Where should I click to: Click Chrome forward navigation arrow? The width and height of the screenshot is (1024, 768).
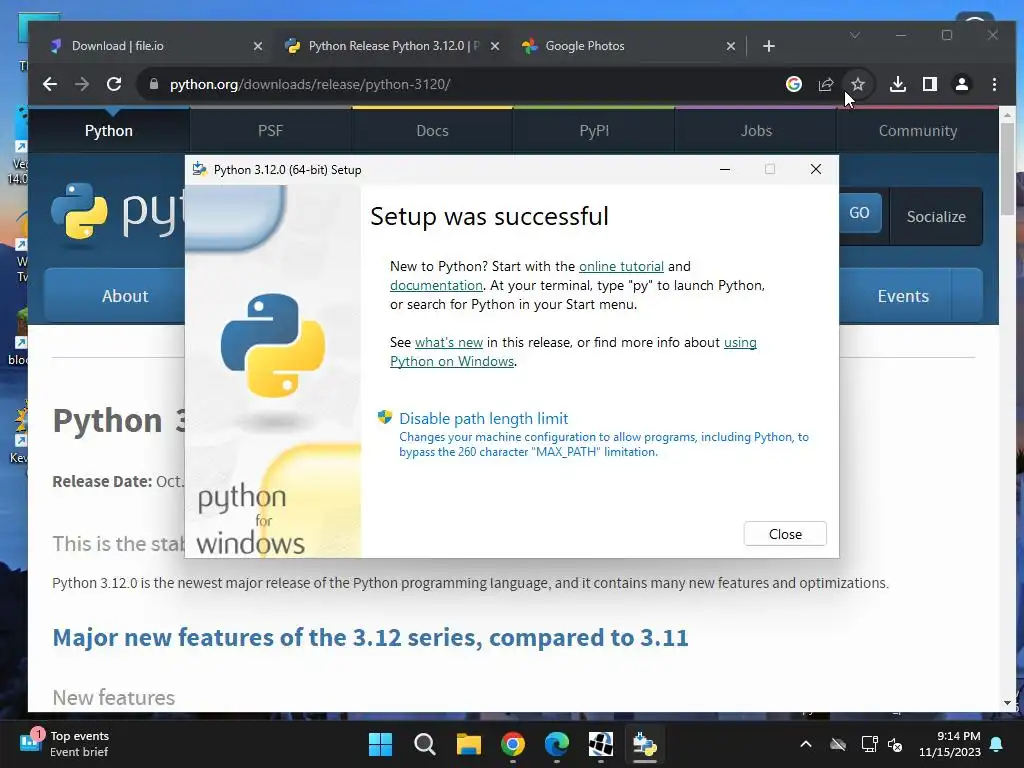coord(82,84)
